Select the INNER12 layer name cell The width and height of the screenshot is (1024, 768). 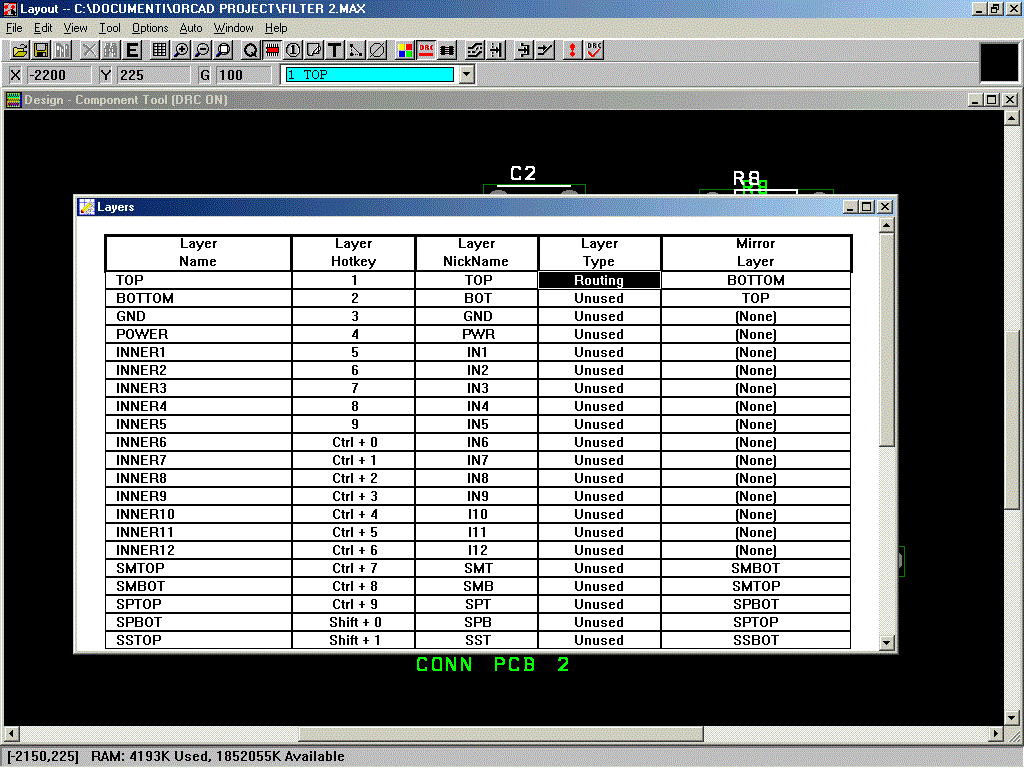point(198,551)
